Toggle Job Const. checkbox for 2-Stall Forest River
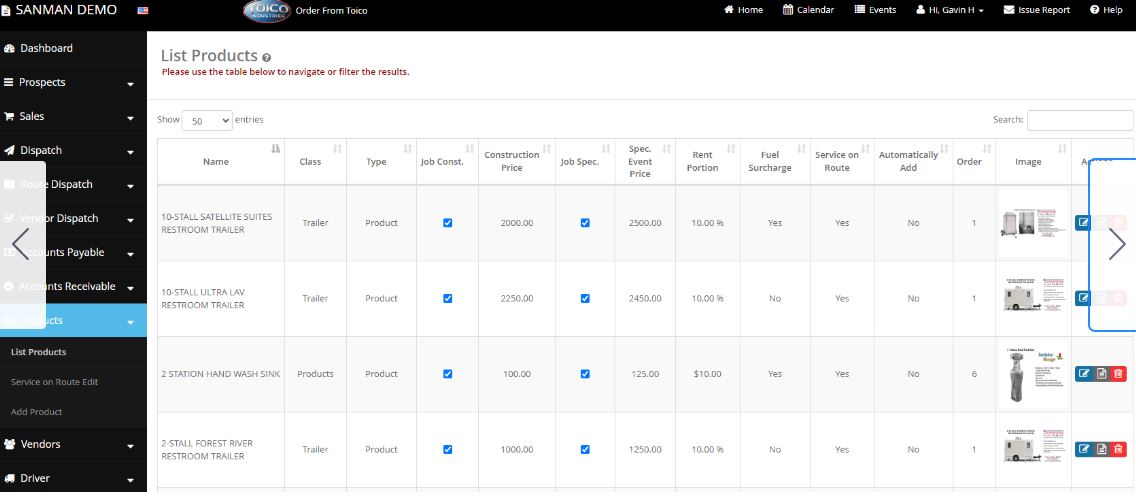 click(x=447, y=450)
